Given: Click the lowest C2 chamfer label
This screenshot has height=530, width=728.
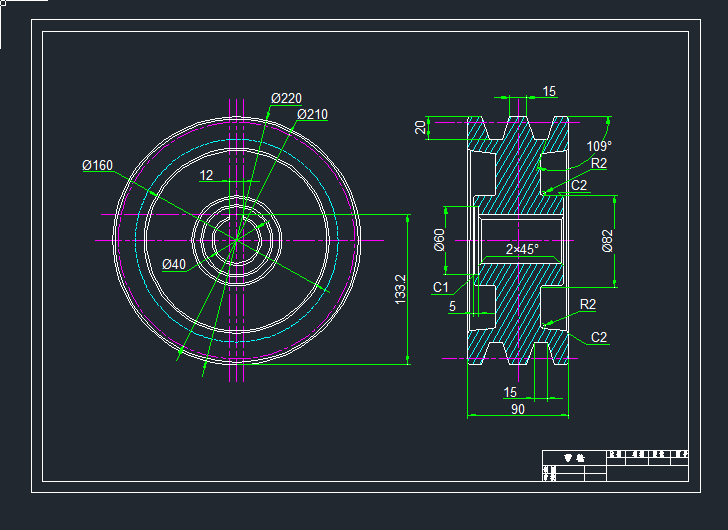Looking at the screenshot, I should 599,337.
